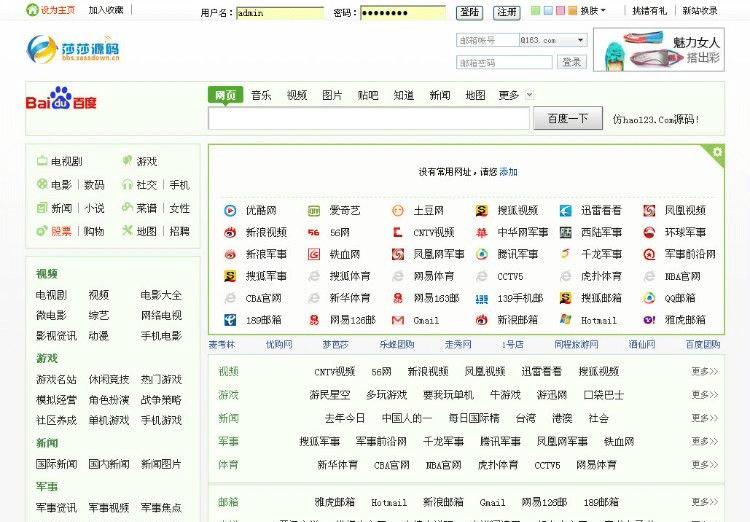Pick the green skin color swatch
This screenshot has height=522, width=750.
[x=535, y=11]
